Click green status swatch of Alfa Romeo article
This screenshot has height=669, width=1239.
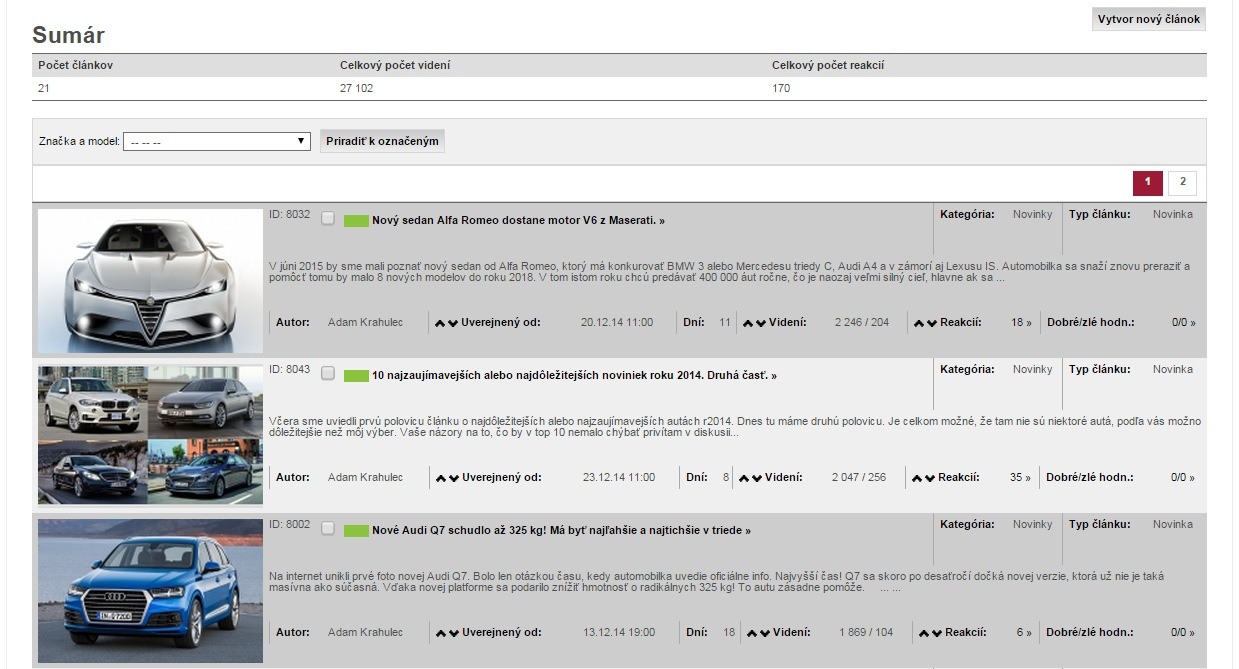356,220
